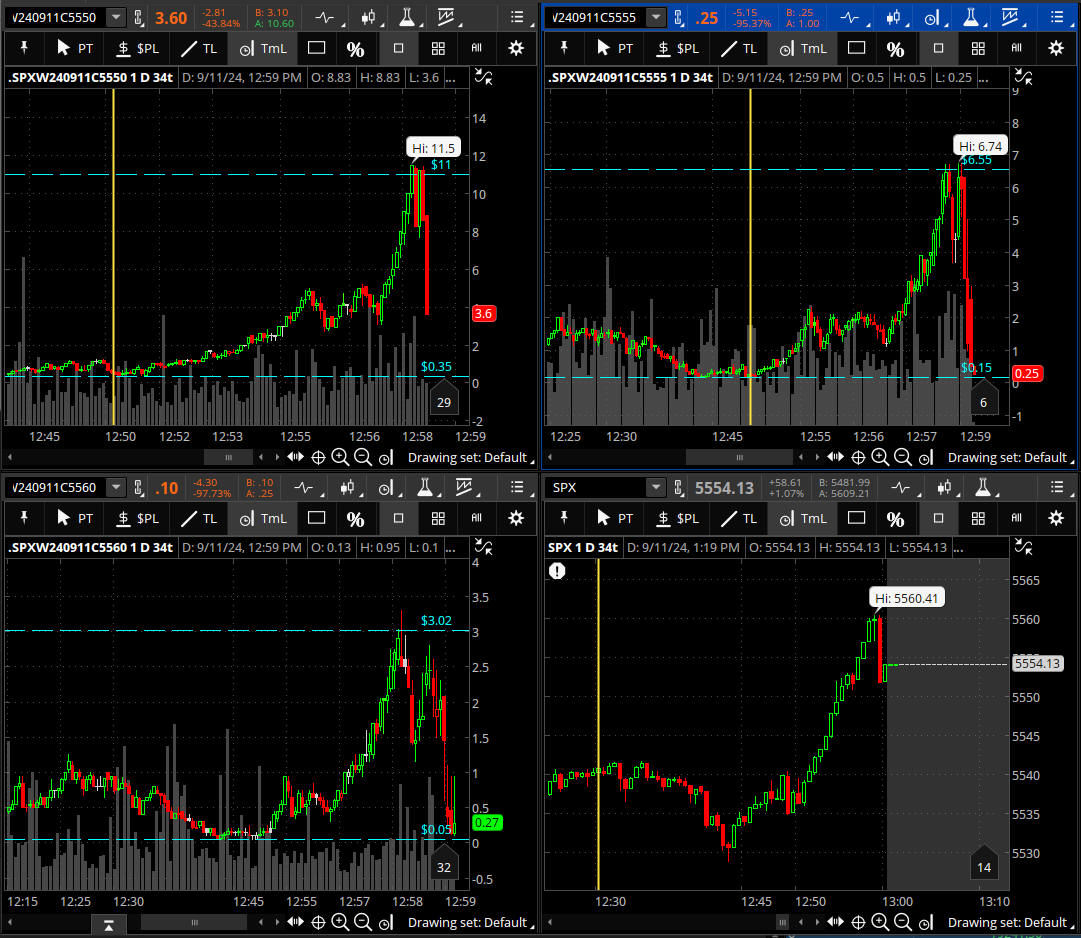This screenshot has width=1081, height=938.
Task: Open the list menu in top-left chart header
Action: click(x=516, y=17)
